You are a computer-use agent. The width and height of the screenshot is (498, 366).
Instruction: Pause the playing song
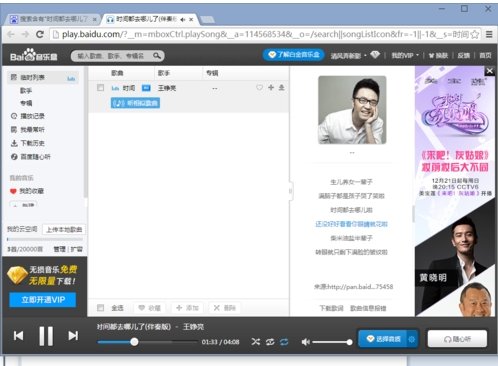(x=46, y=336)
